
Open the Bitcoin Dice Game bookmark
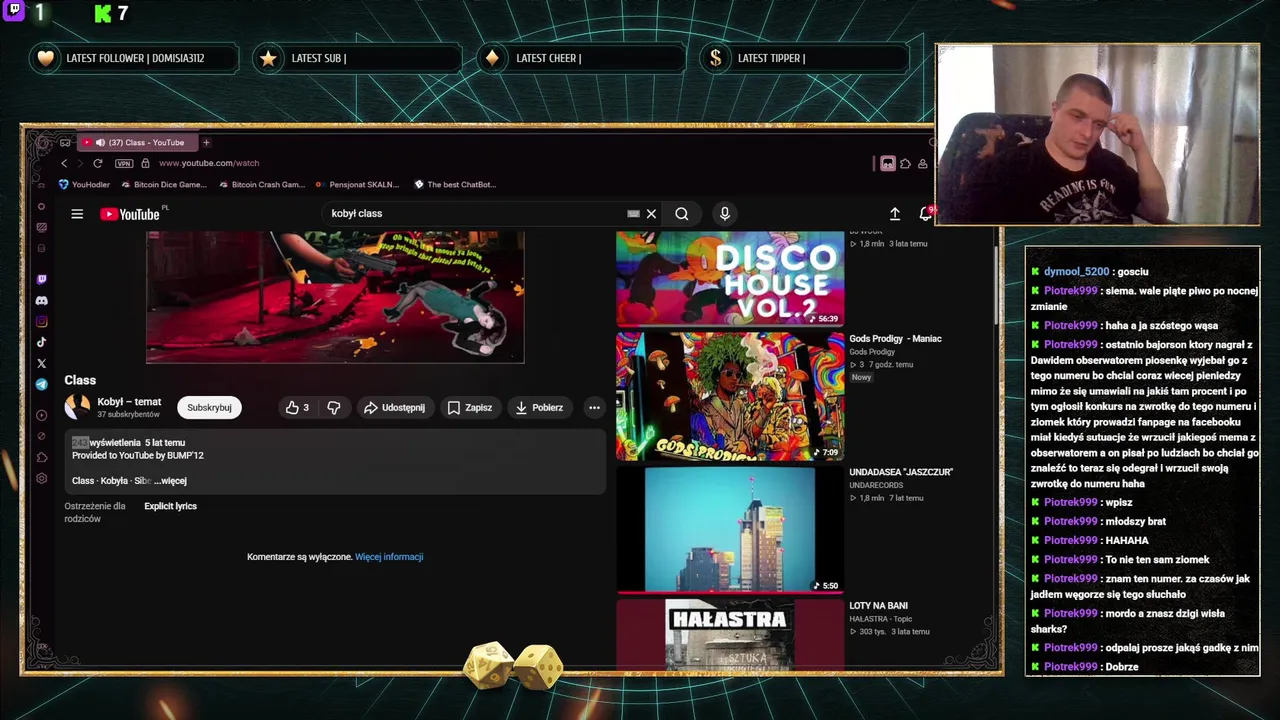tap(163, 184)
